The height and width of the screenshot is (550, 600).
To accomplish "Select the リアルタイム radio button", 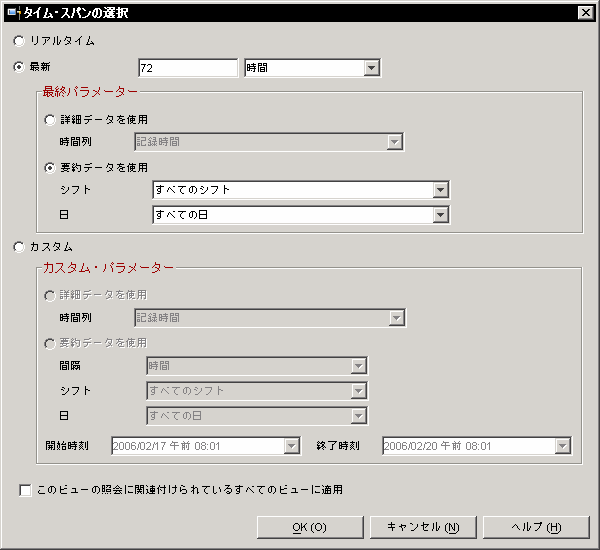I will 20,42.
